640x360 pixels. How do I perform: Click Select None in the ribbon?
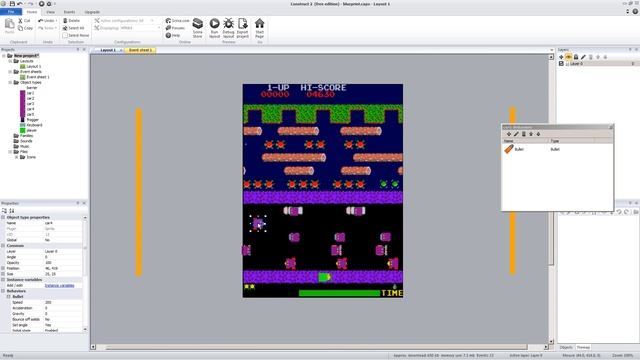[x=76, y=36]
